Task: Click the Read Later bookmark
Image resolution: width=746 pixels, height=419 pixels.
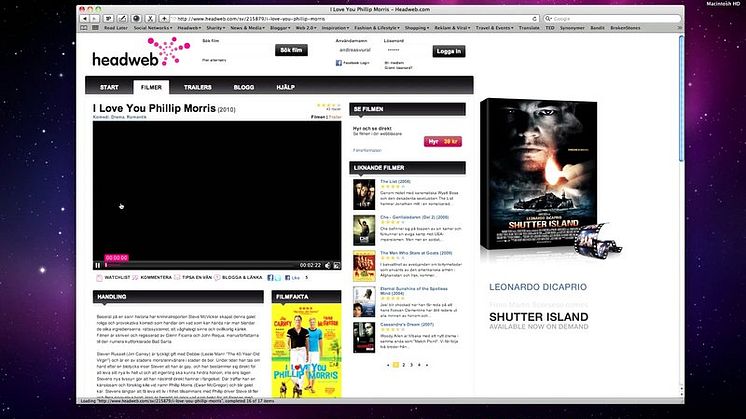Action: [x=116, y=28]
